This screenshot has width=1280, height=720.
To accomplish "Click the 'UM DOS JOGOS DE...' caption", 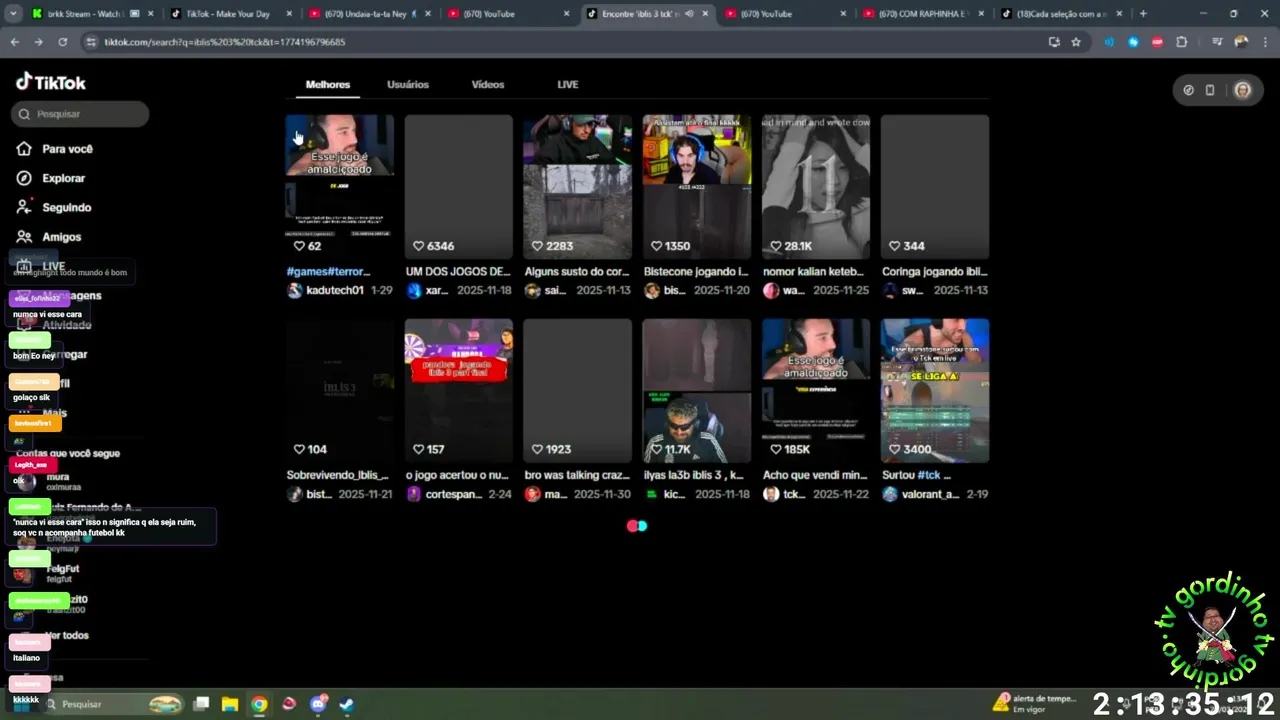I will (x=458, y=271).
